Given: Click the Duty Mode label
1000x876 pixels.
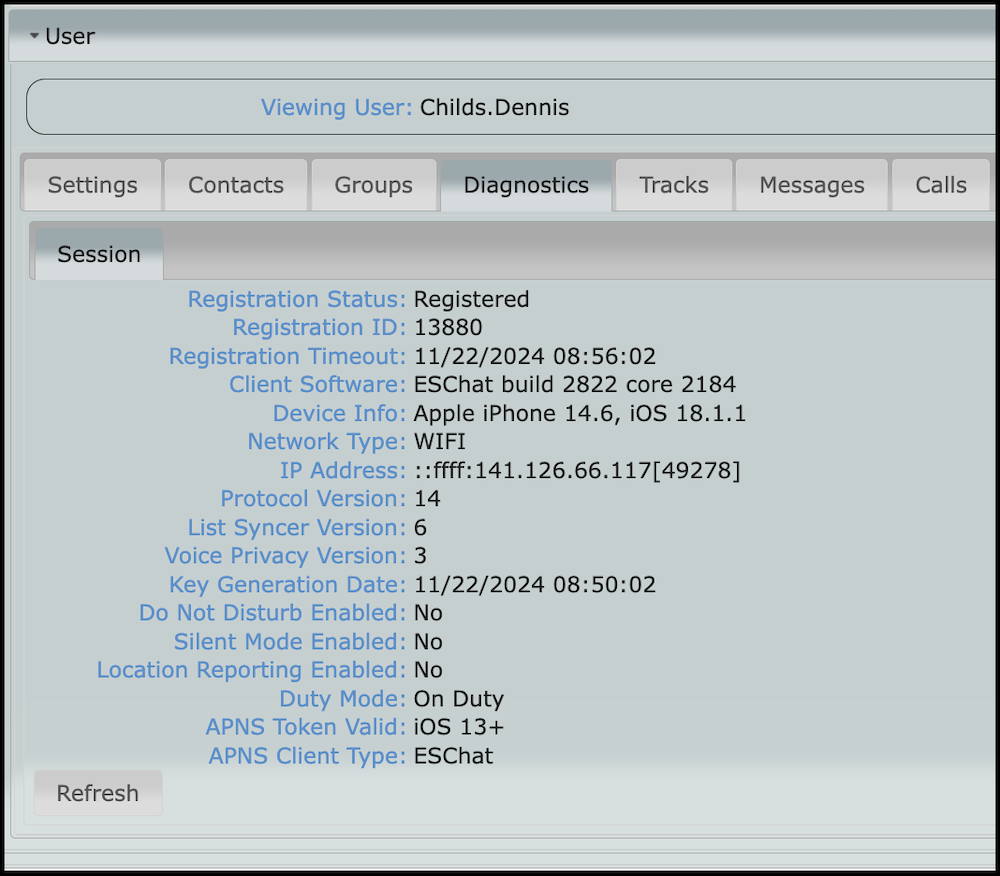Looking at the screenshot, I should click(x=342, y=699).
